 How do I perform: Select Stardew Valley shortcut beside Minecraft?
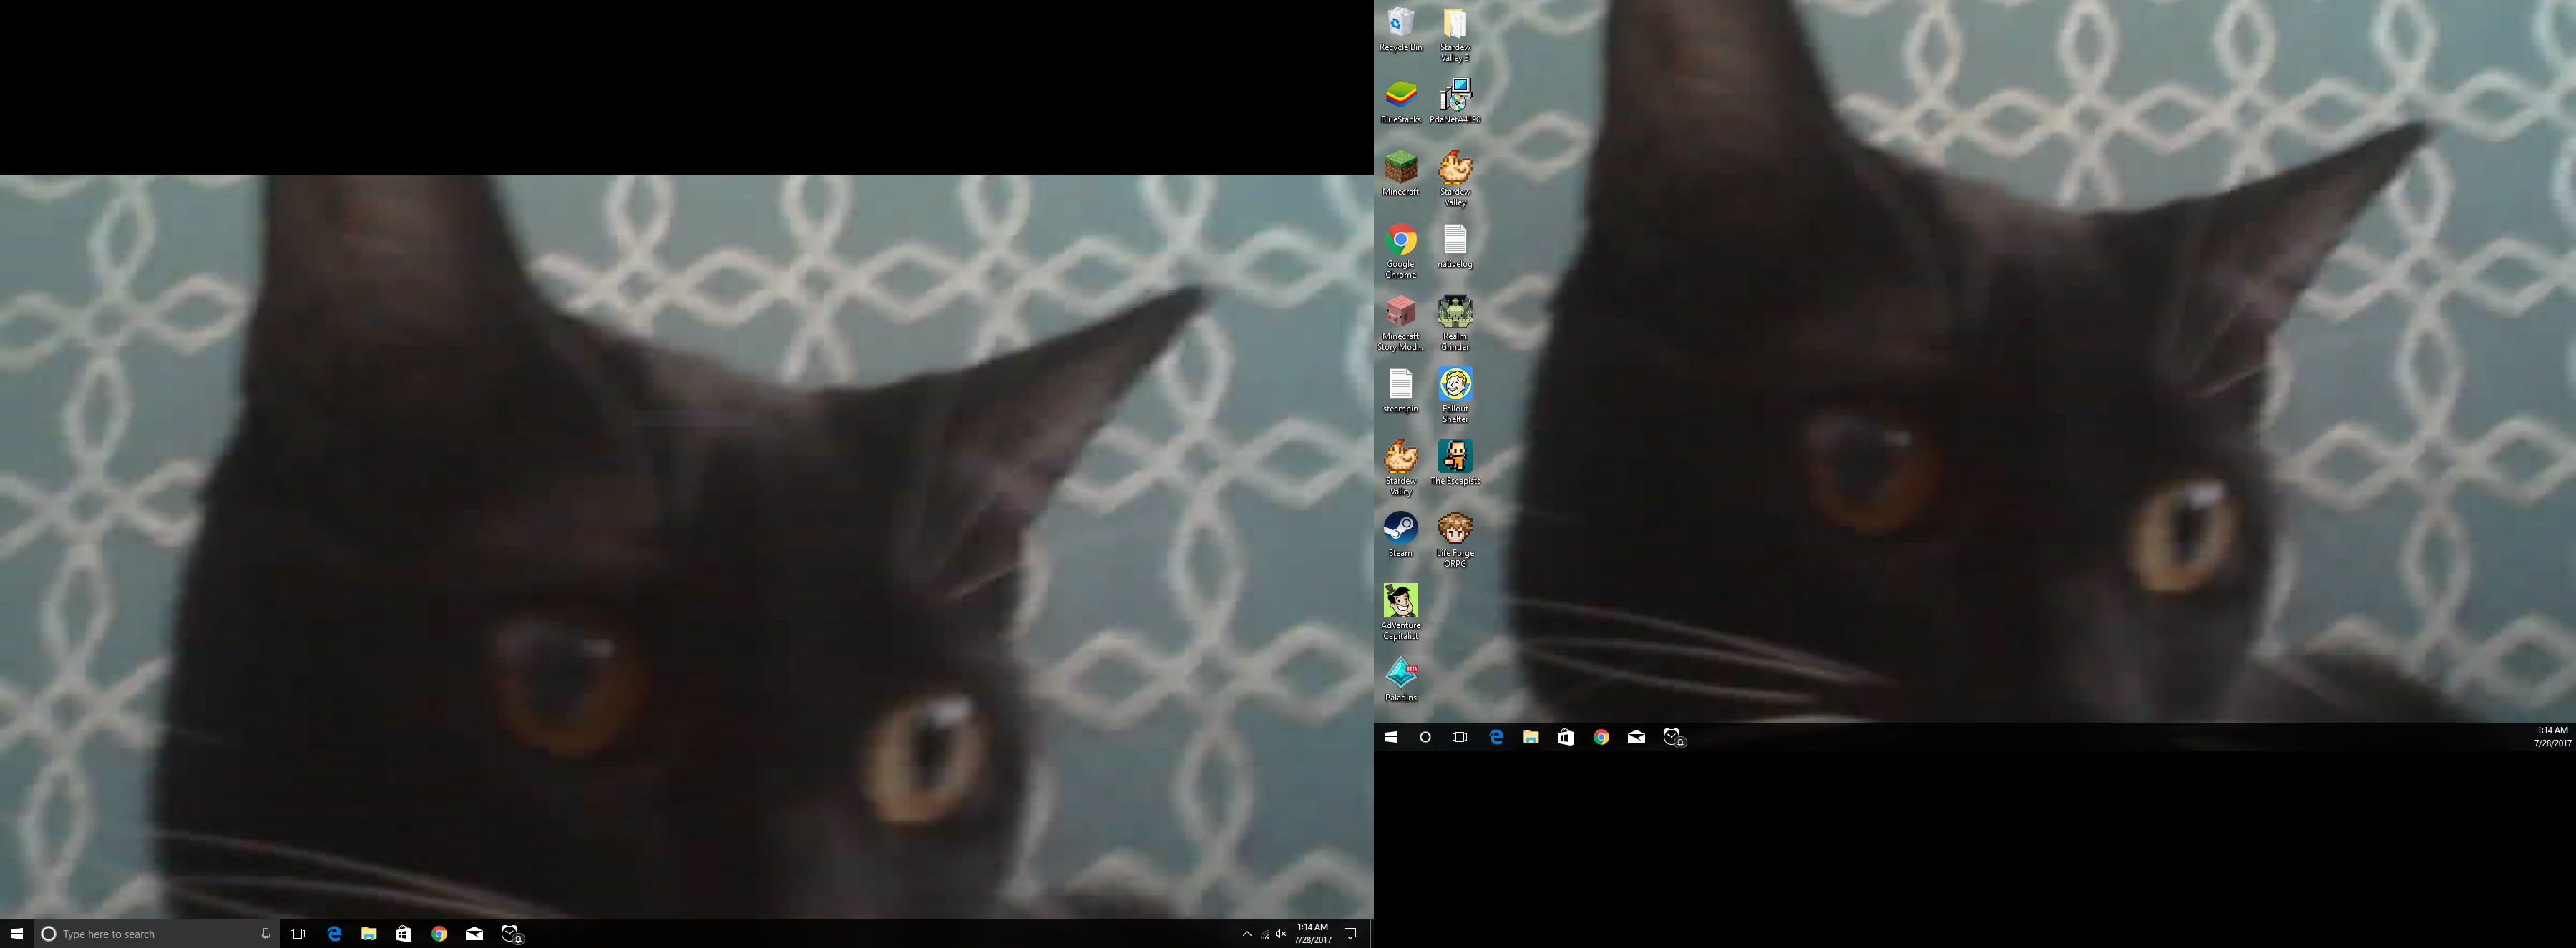click(1455, 179)
